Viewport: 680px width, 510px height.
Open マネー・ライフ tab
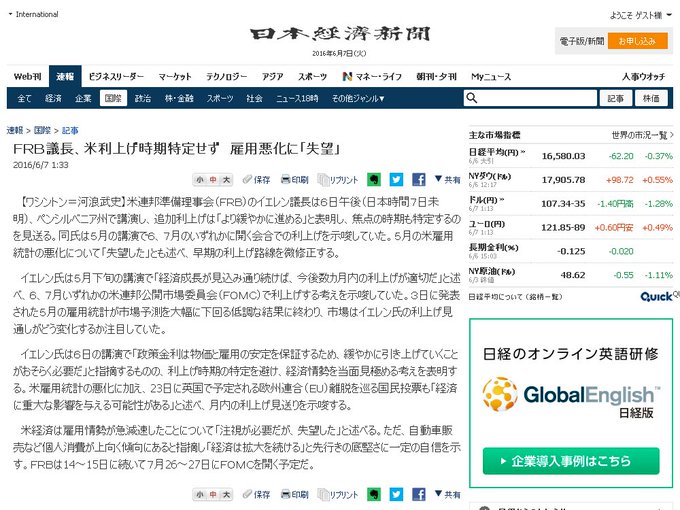(372, 77)
